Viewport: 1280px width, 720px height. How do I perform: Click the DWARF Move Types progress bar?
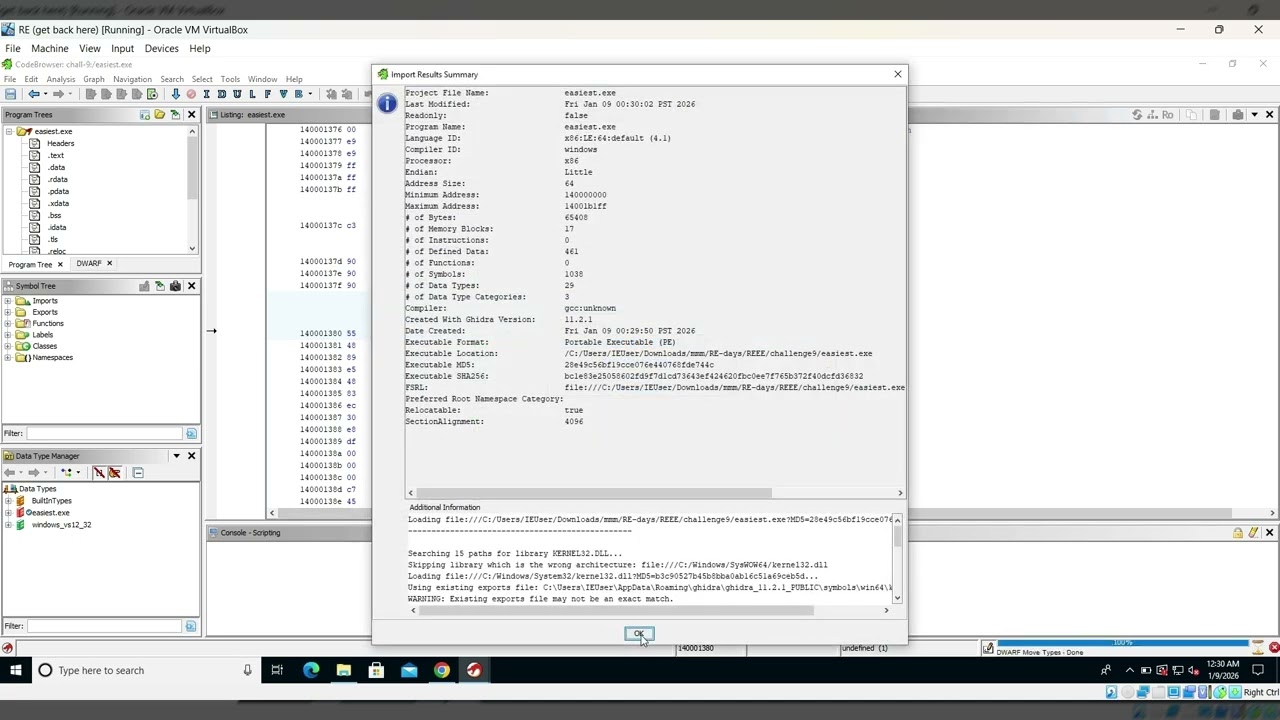pos(1123,643)
